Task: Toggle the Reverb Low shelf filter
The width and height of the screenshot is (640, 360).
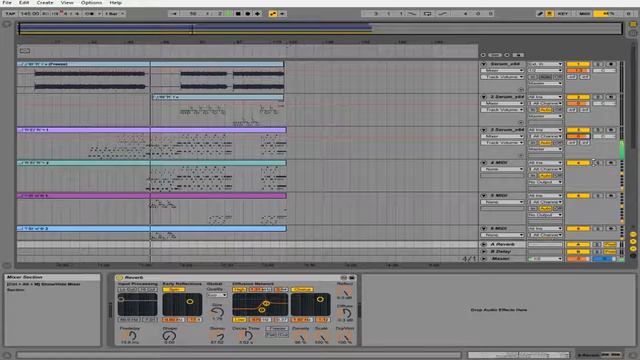Action: tap(239, 320)
